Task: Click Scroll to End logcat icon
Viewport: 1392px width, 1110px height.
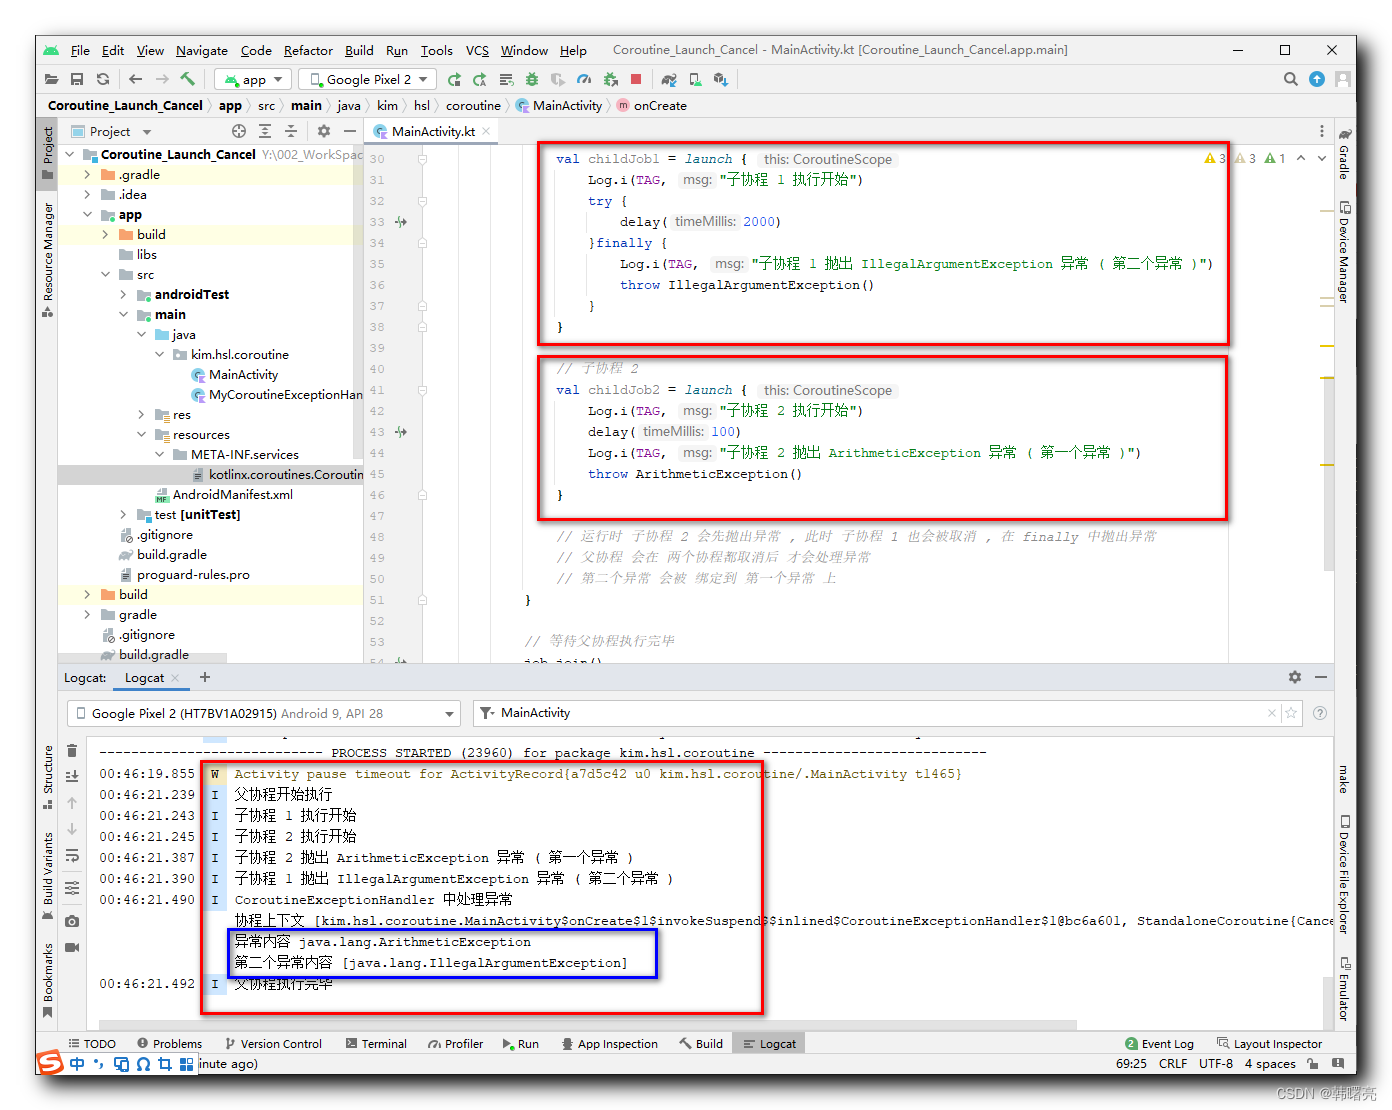Action: pyautogui.click(x=72, y=776)
